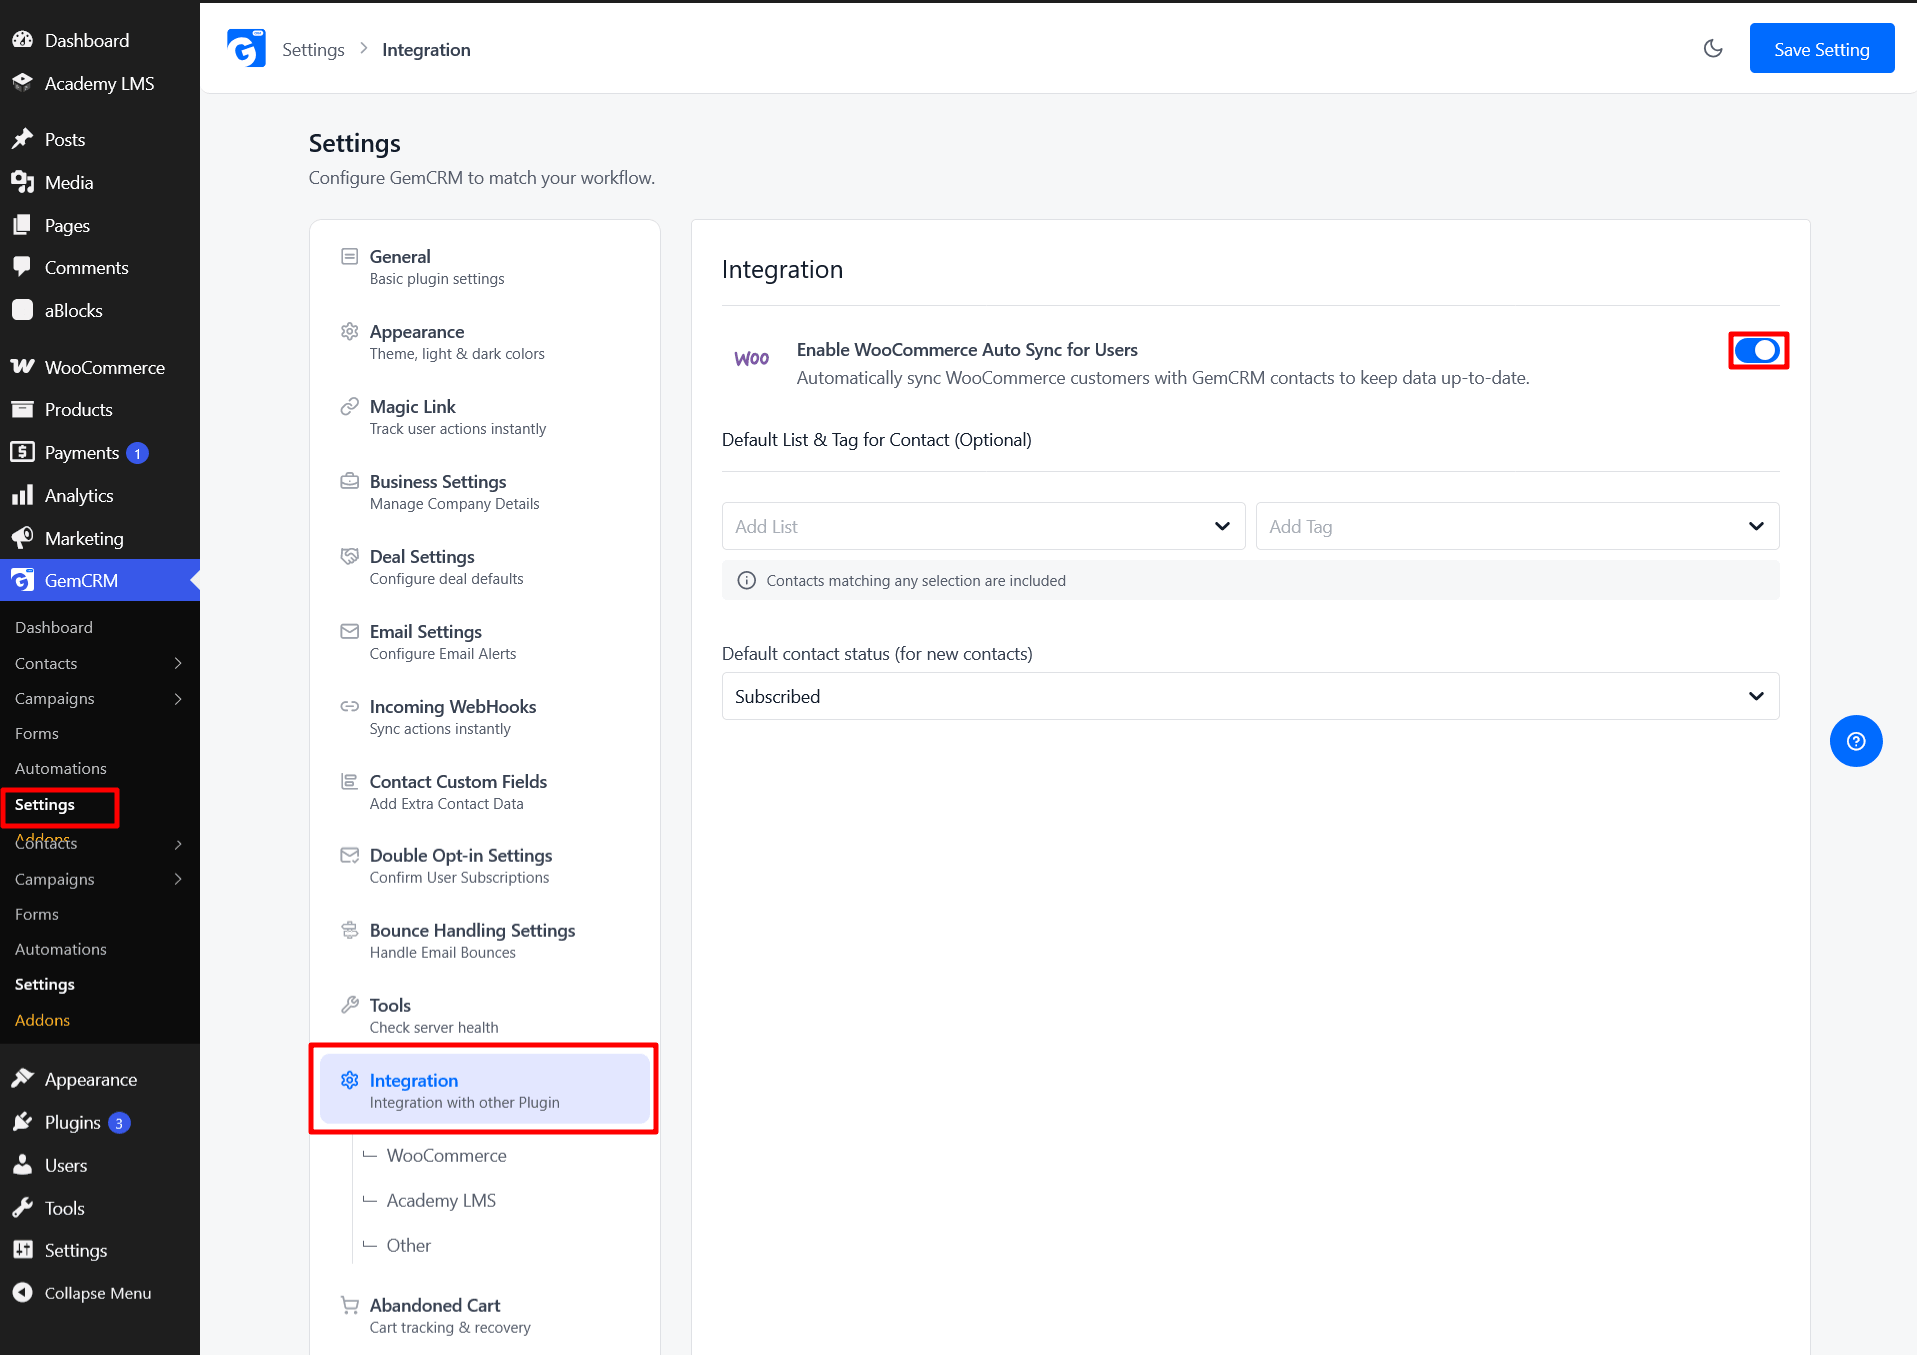This screenshot has height=1355, width=1917.
Task: Toggle dark mode moon icon
Action: pos(1713,49)
